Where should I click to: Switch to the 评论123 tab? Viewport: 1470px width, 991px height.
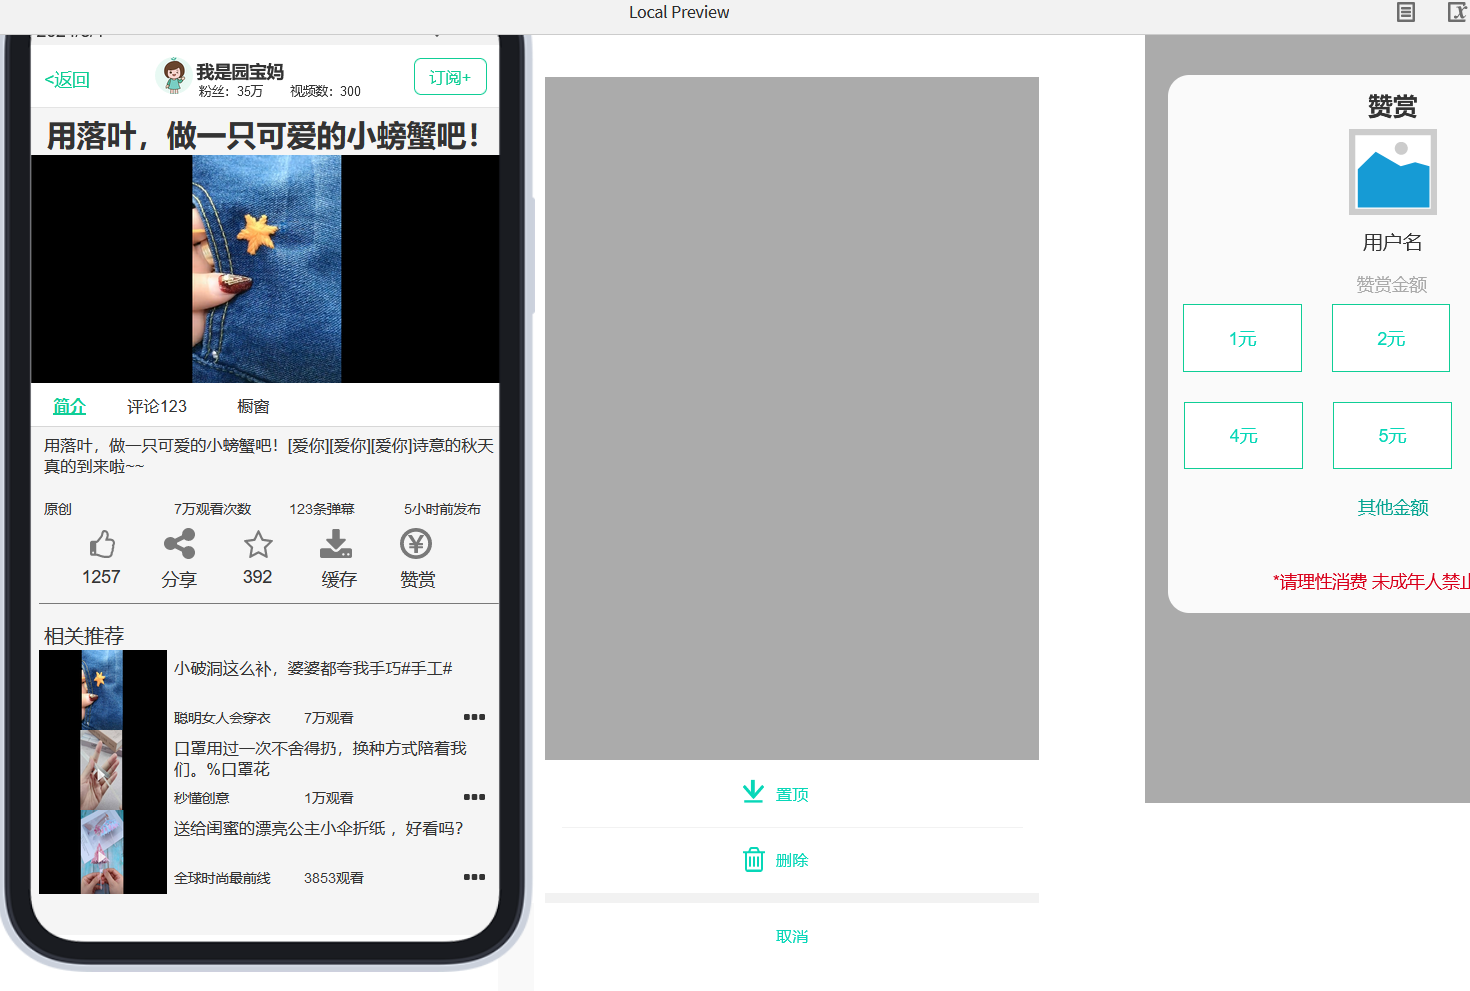pyautogui.click(x=157, y=406)
